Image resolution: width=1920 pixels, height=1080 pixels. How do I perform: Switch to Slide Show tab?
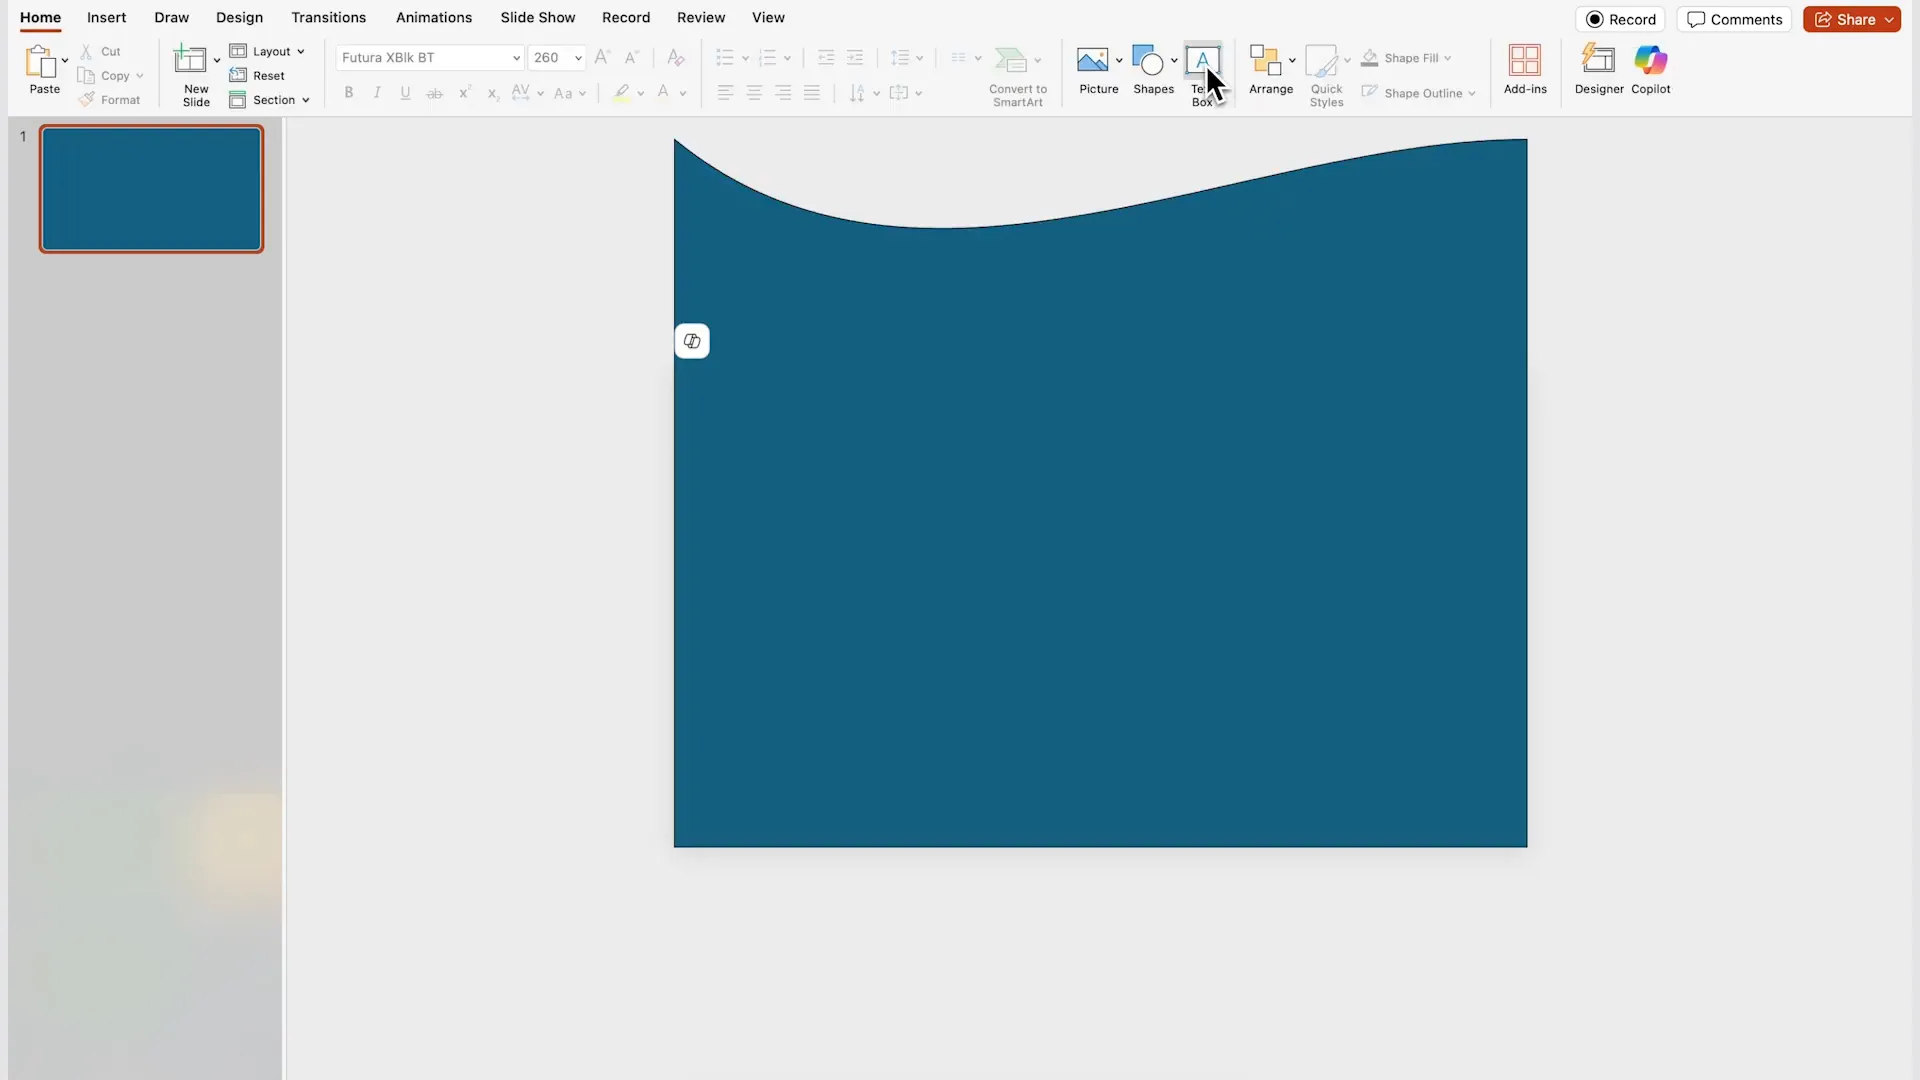pos(538,18)
